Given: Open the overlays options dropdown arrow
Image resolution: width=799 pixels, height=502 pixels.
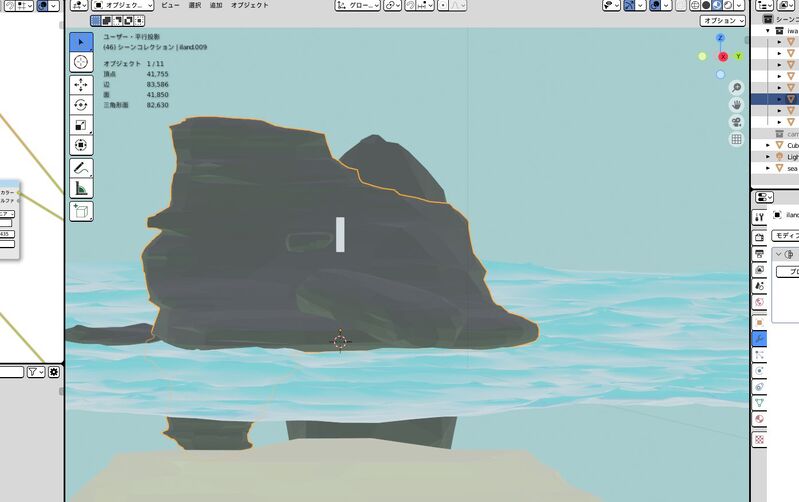Looking at the screenshot, I should click(666, 5).
